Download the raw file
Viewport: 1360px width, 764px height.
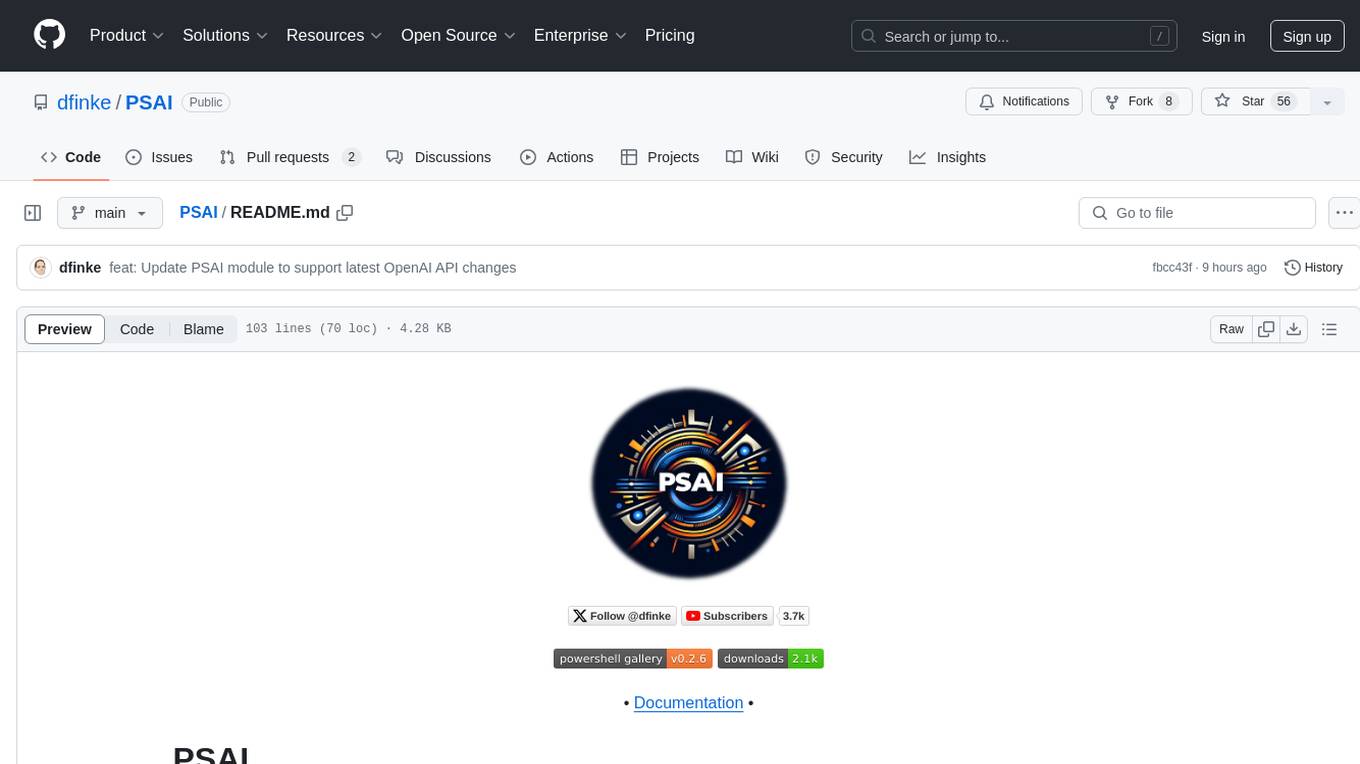click(1293, 329)
